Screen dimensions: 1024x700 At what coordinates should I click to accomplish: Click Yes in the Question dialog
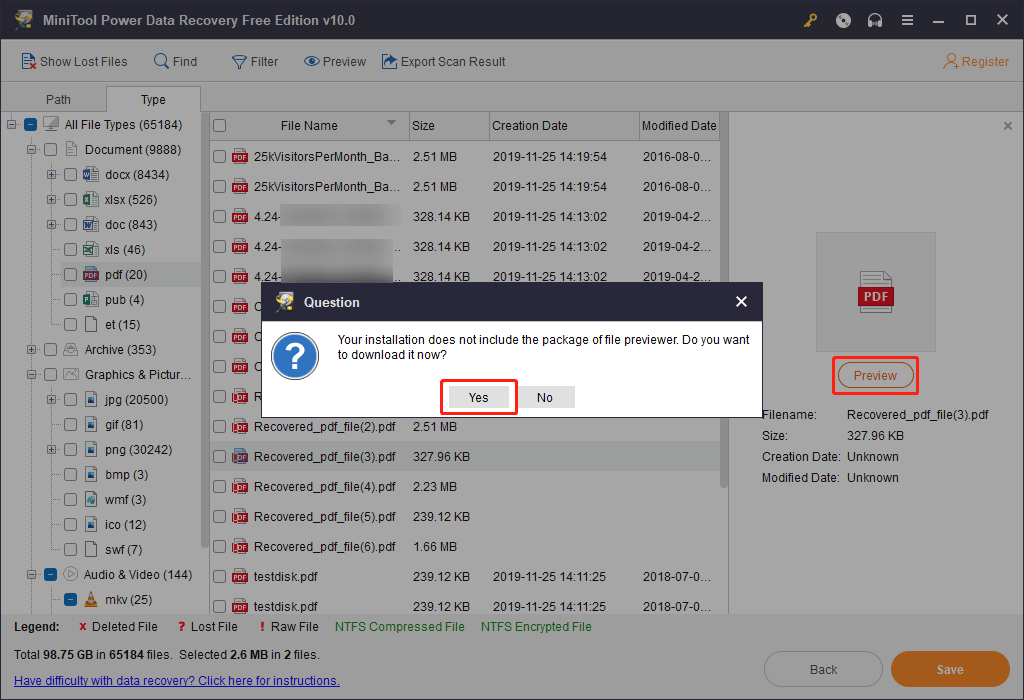(x=479, y=397)
